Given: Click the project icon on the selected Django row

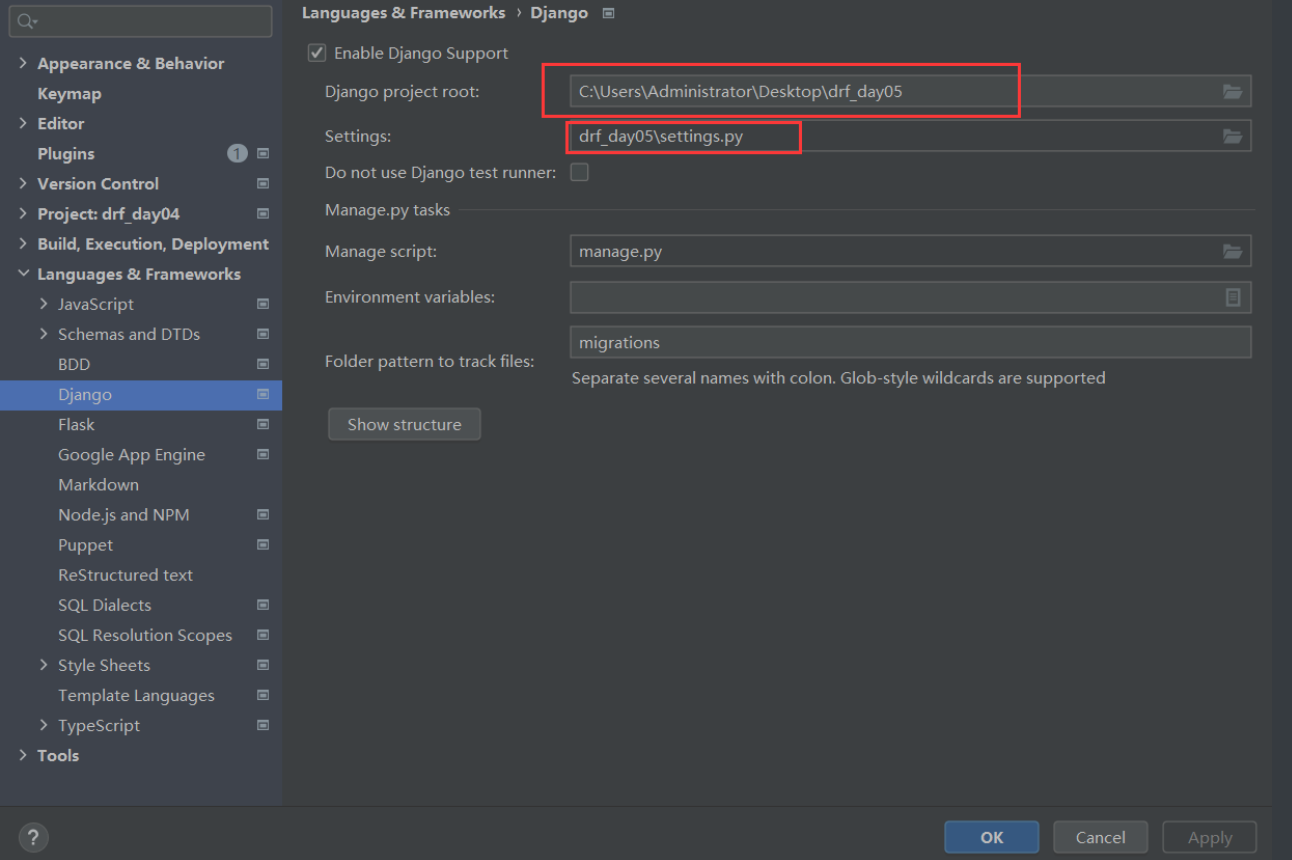Looking at the screenshot, I should [263, 395].
